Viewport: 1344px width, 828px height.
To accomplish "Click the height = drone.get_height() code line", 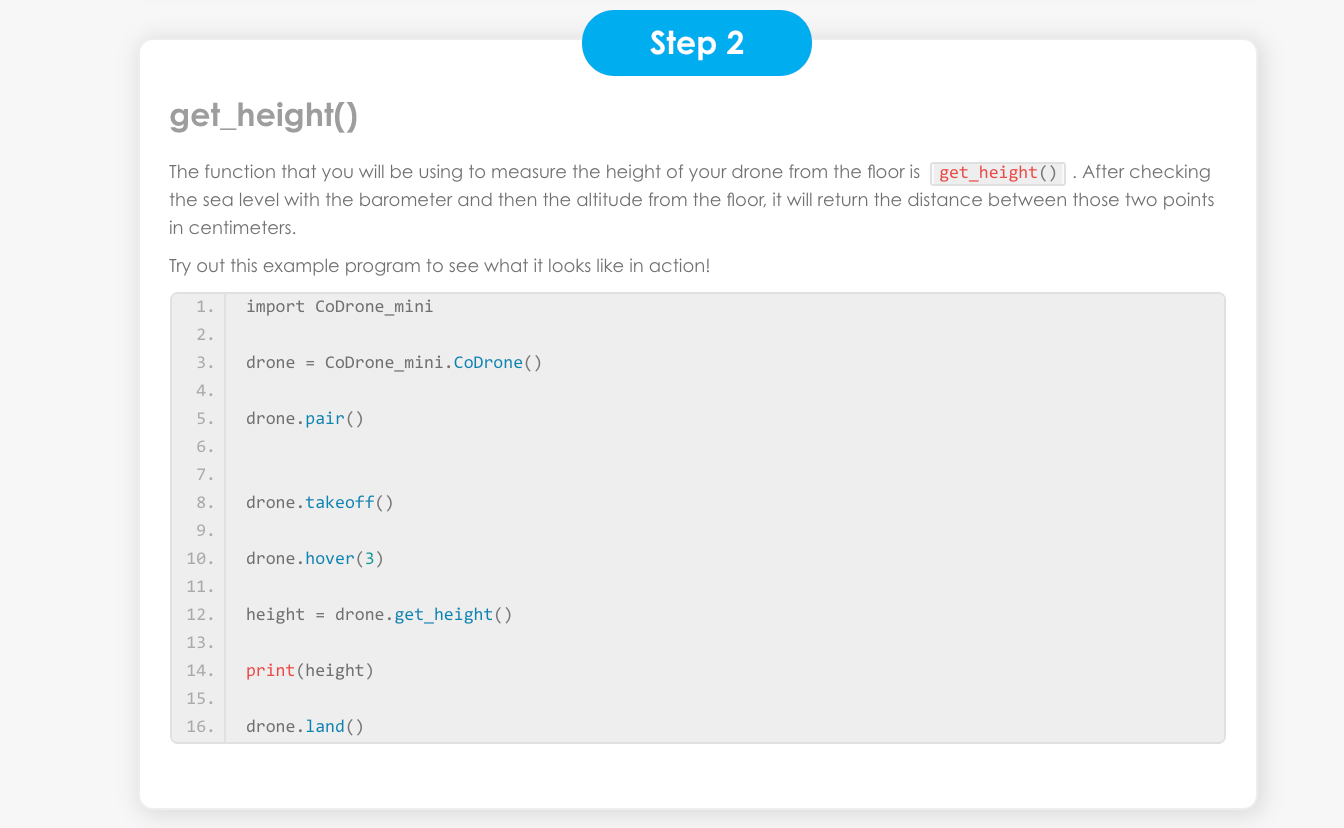I will click(378, 614).
